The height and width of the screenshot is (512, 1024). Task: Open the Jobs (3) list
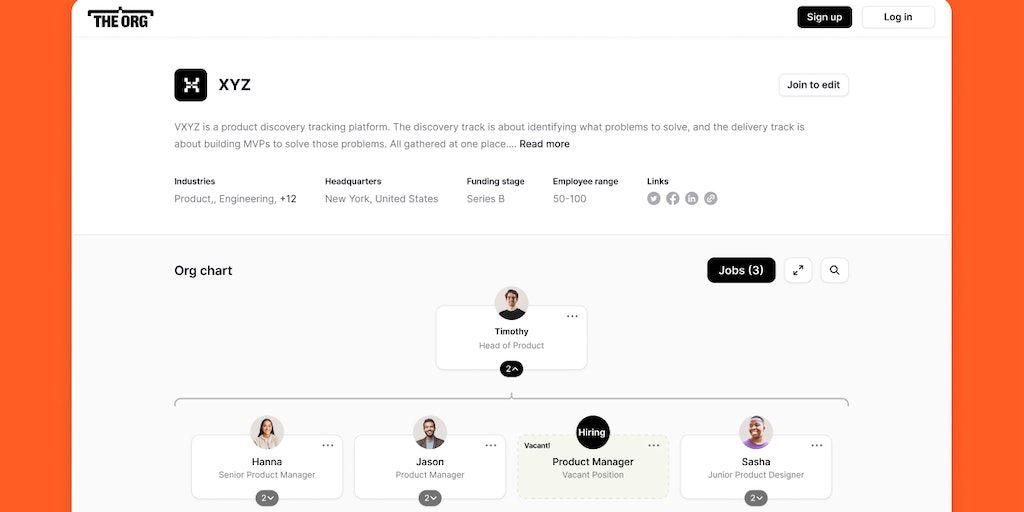741,270
